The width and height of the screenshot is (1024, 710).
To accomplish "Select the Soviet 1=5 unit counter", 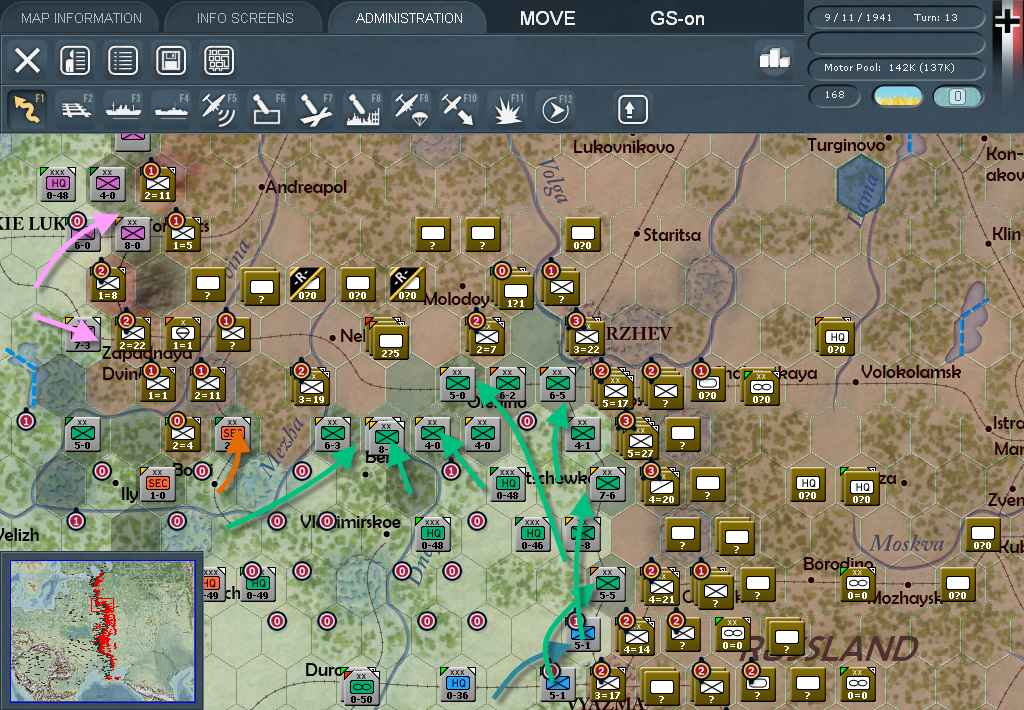I will click(183, 234).
